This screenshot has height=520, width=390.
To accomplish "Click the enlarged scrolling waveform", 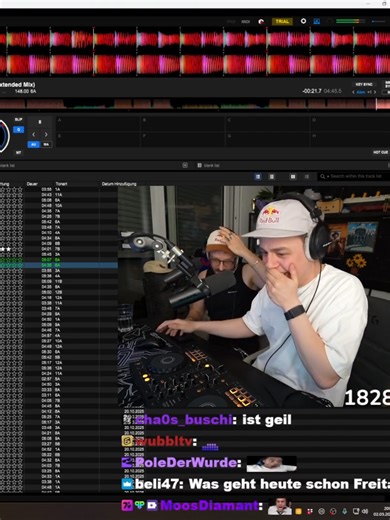I will [x=195, y=52].
